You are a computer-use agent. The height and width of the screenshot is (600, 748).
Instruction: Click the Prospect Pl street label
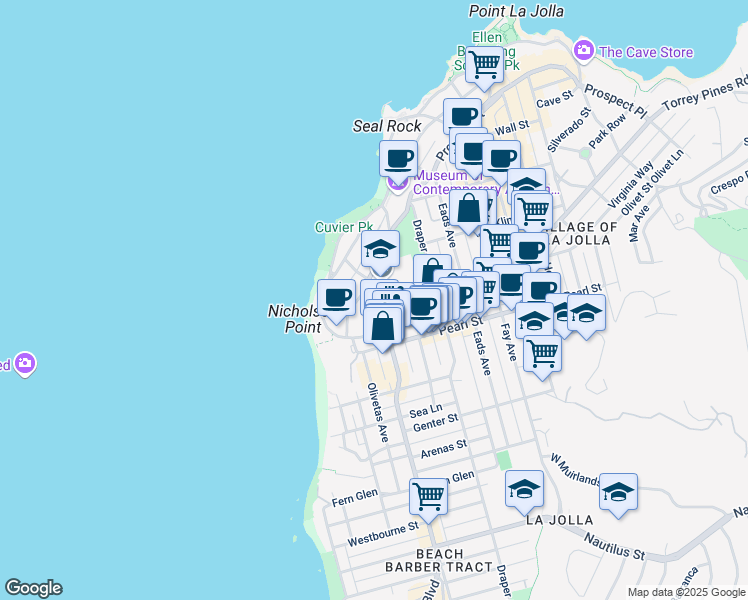click(615, 102)
